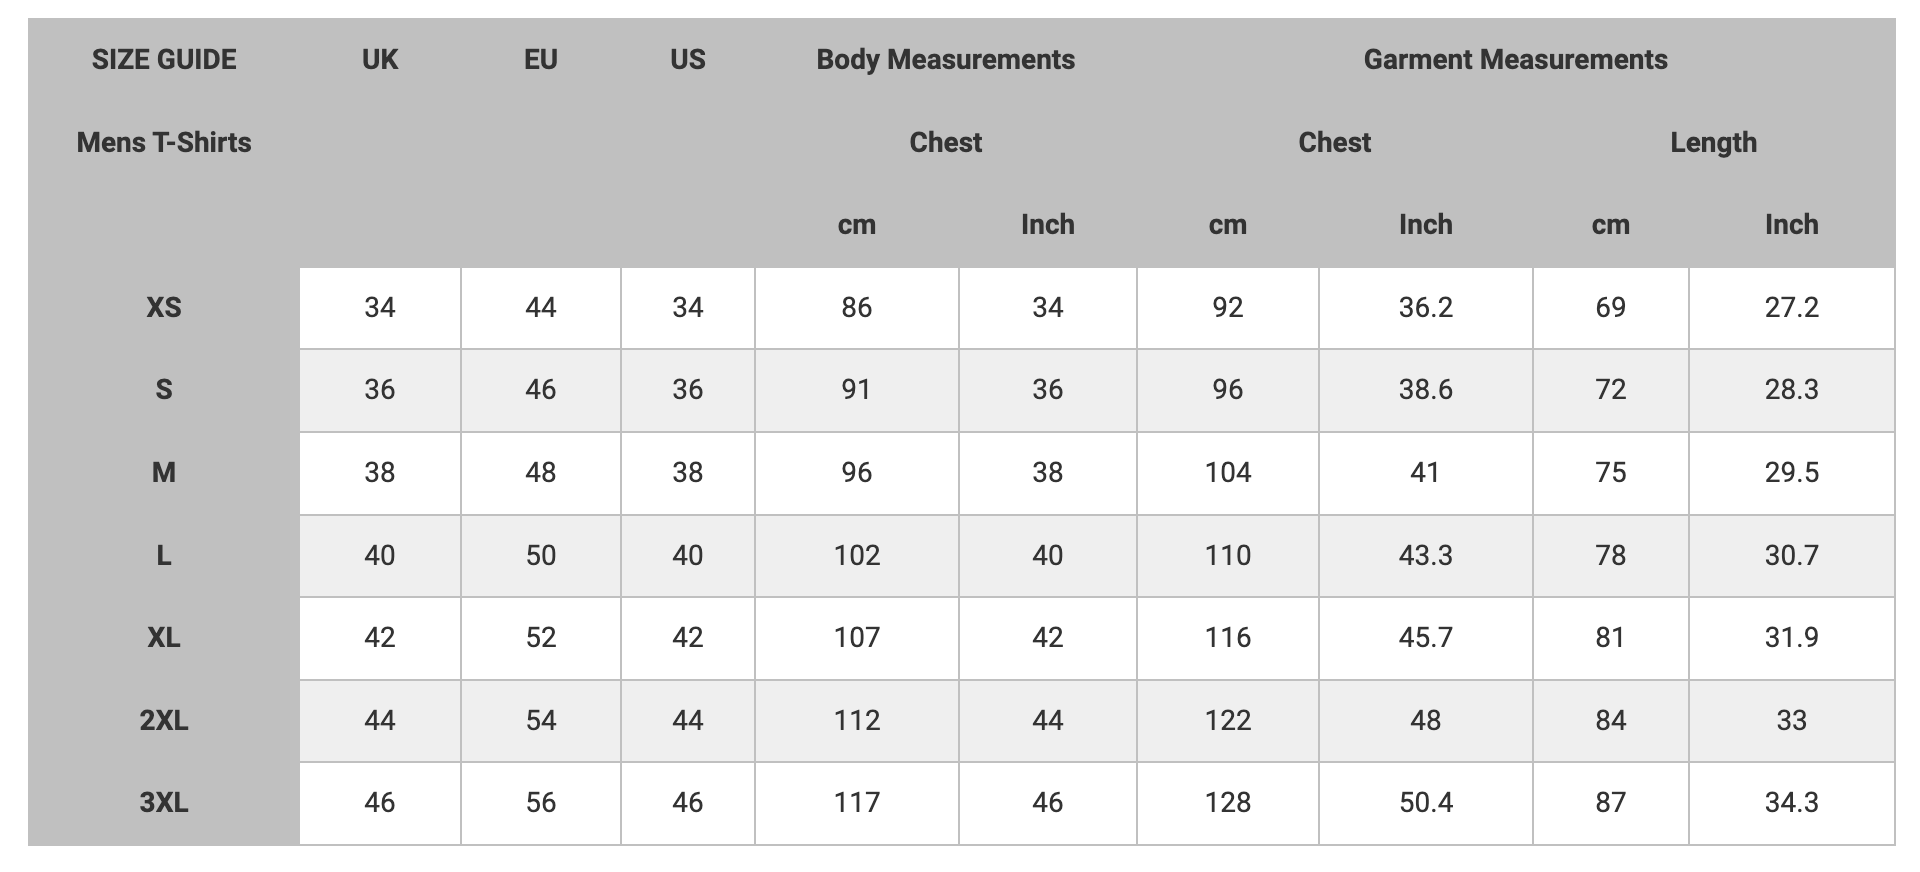Select the Mens T-Shirts label
The width and height of the screenshot is (1920, 872).
(164, 143)
